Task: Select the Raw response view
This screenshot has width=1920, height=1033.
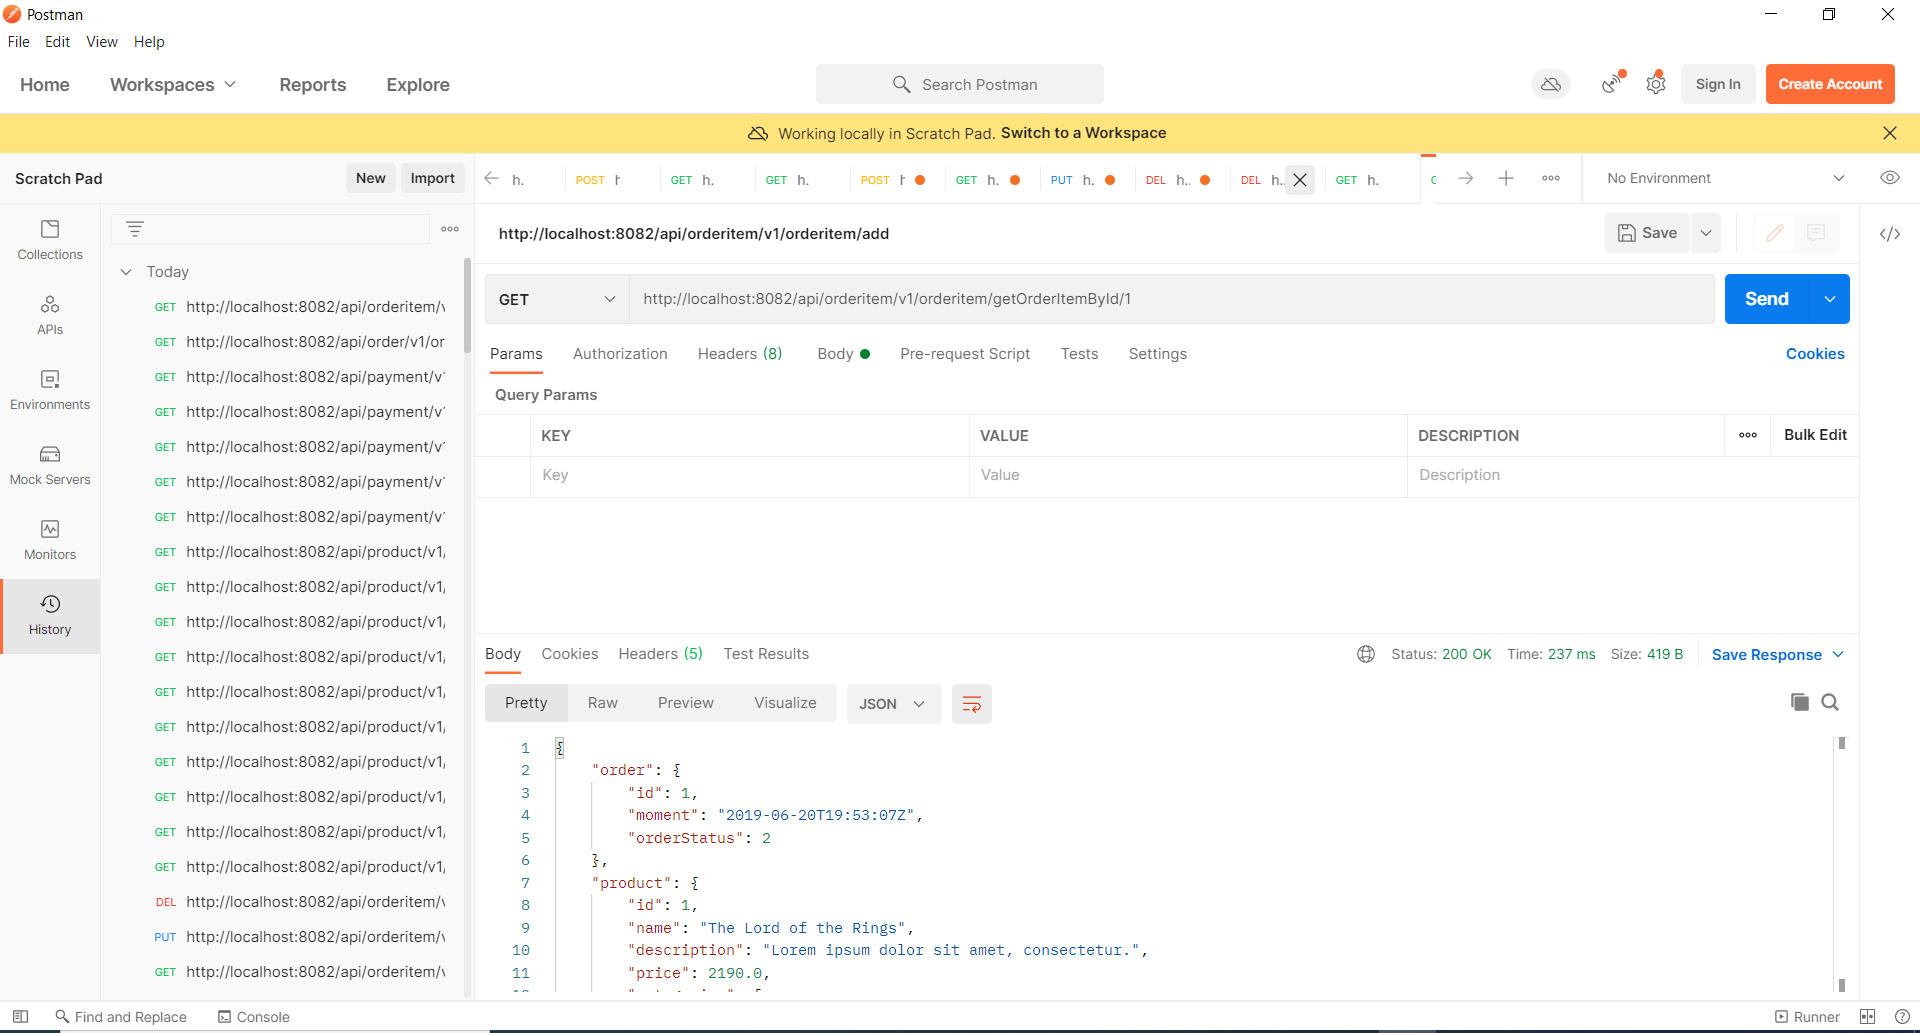Action: click(x=602, y=703)
